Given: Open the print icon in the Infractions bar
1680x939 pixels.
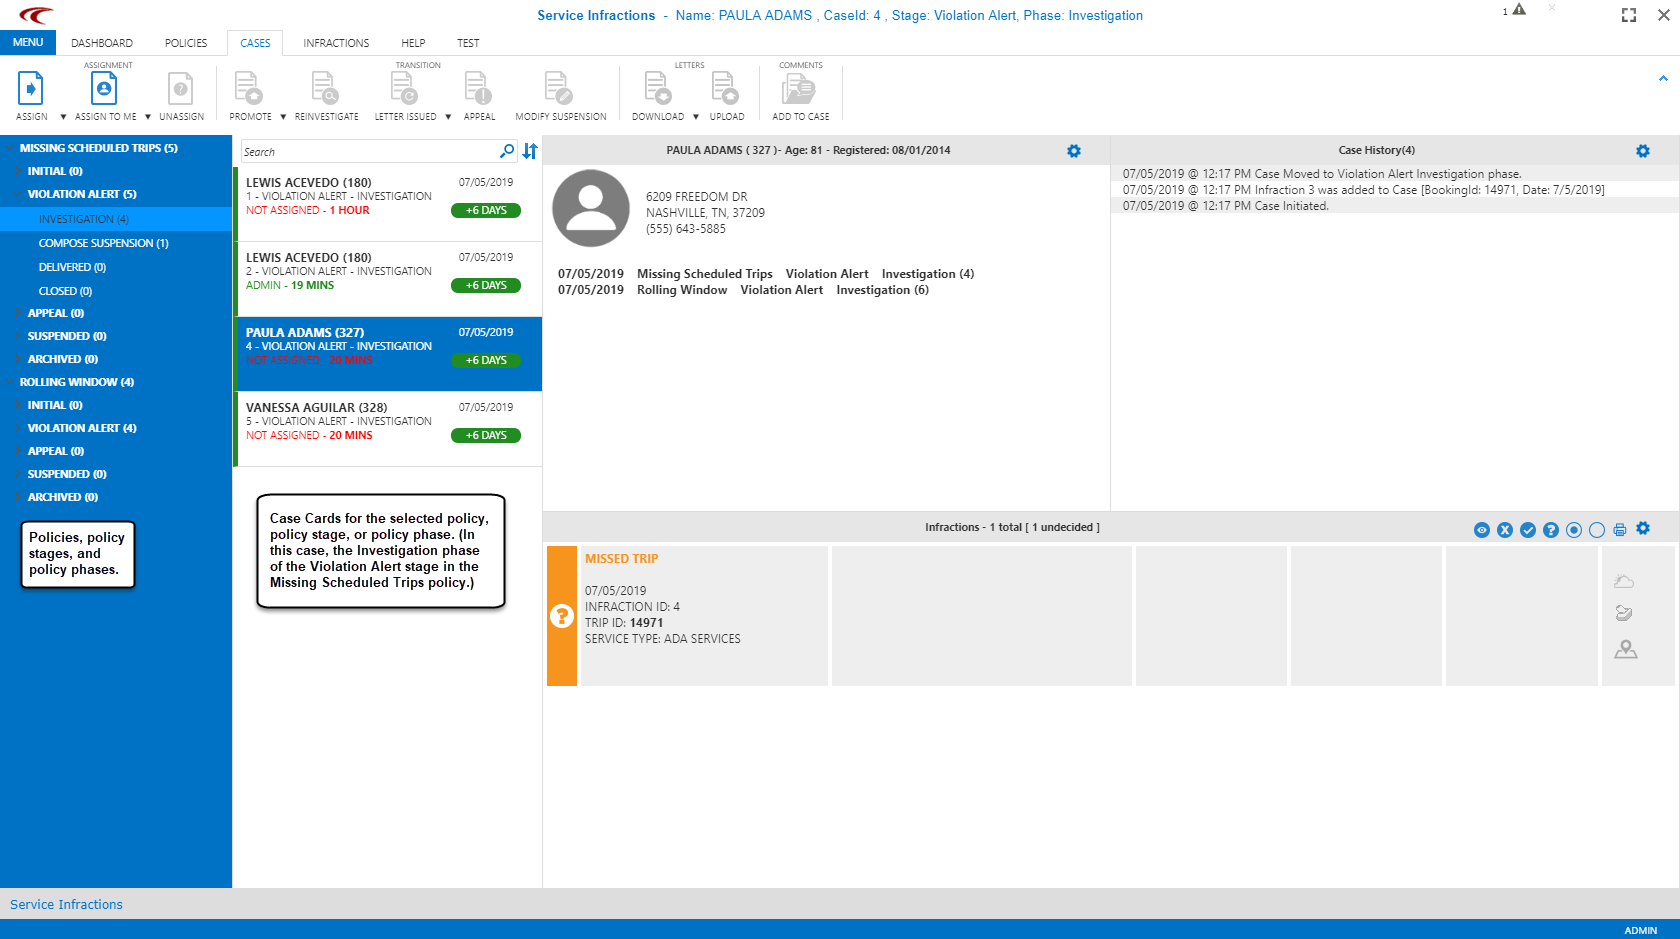Looking at the screenshot, I should click(x=1620, y=529).
